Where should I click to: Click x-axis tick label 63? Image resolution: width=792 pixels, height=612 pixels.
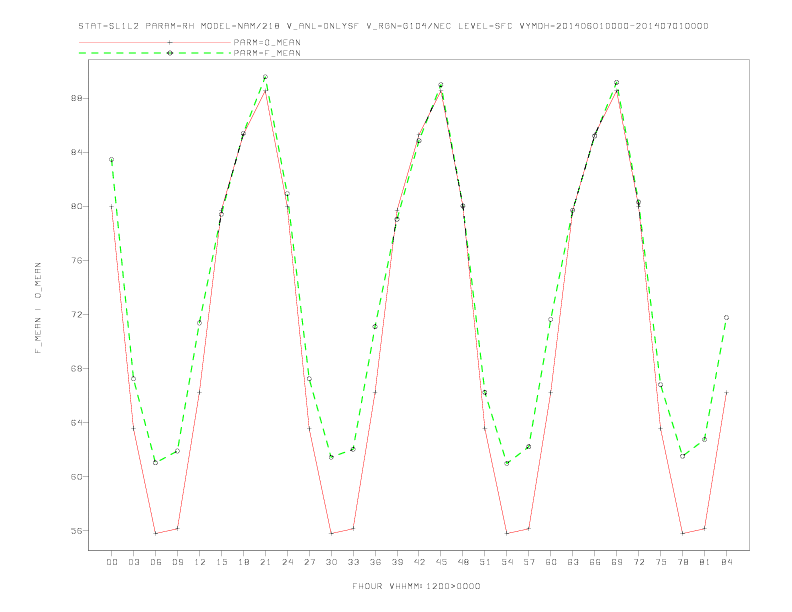(x=573, y=562)
